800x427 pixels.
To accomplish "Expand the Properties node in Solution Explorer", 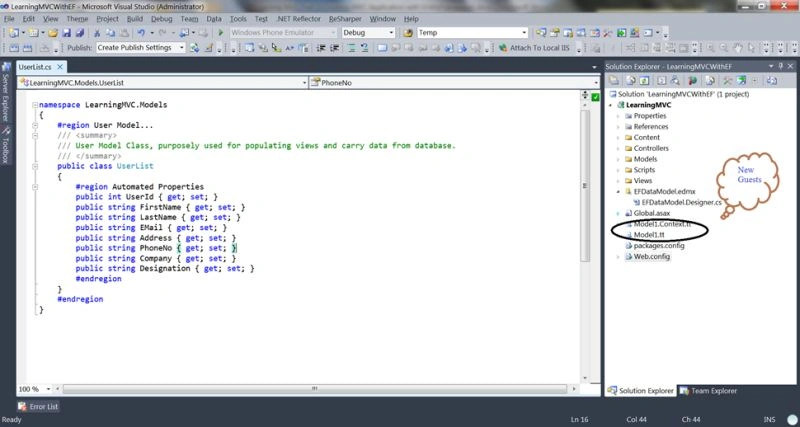I will (x=618, y=116).
